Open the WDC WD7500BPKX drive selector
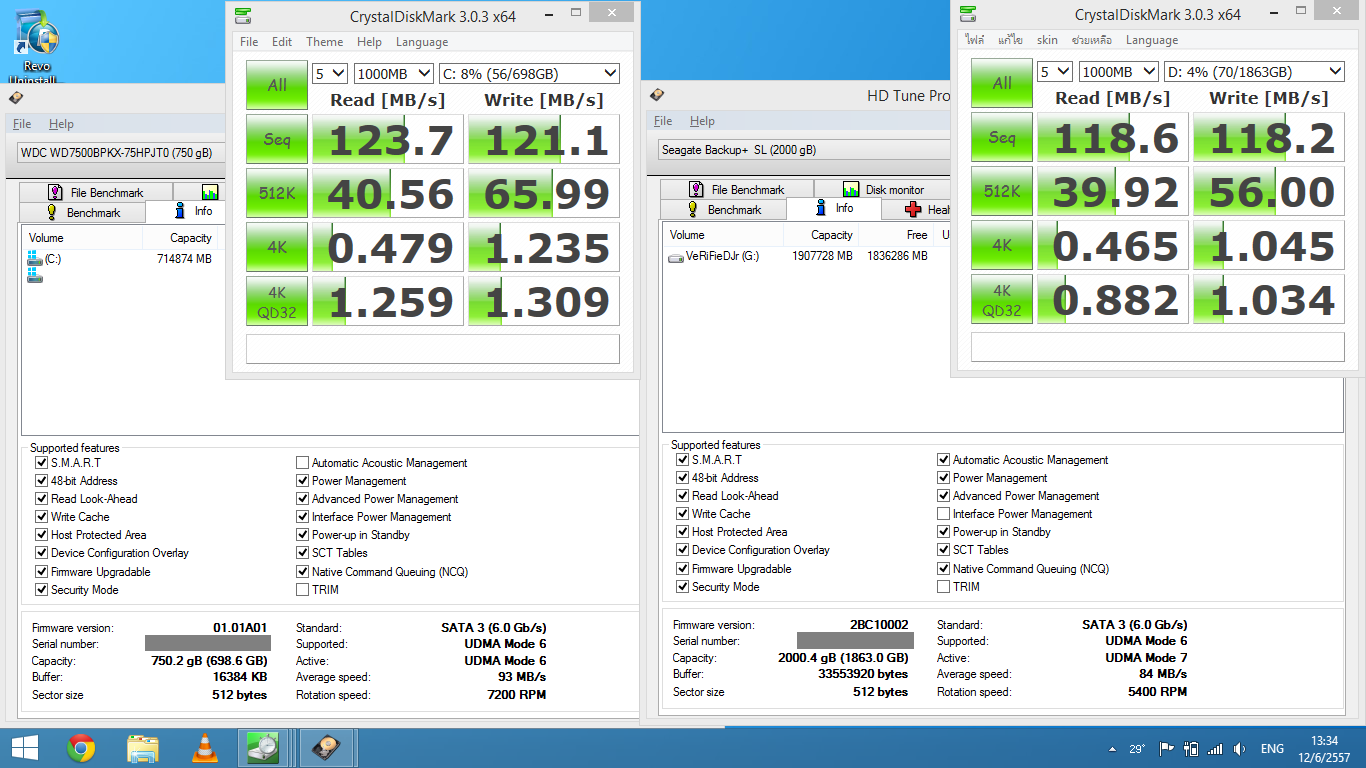The width and height of the screenshot is (1366, 768). [x=120, y=153]
